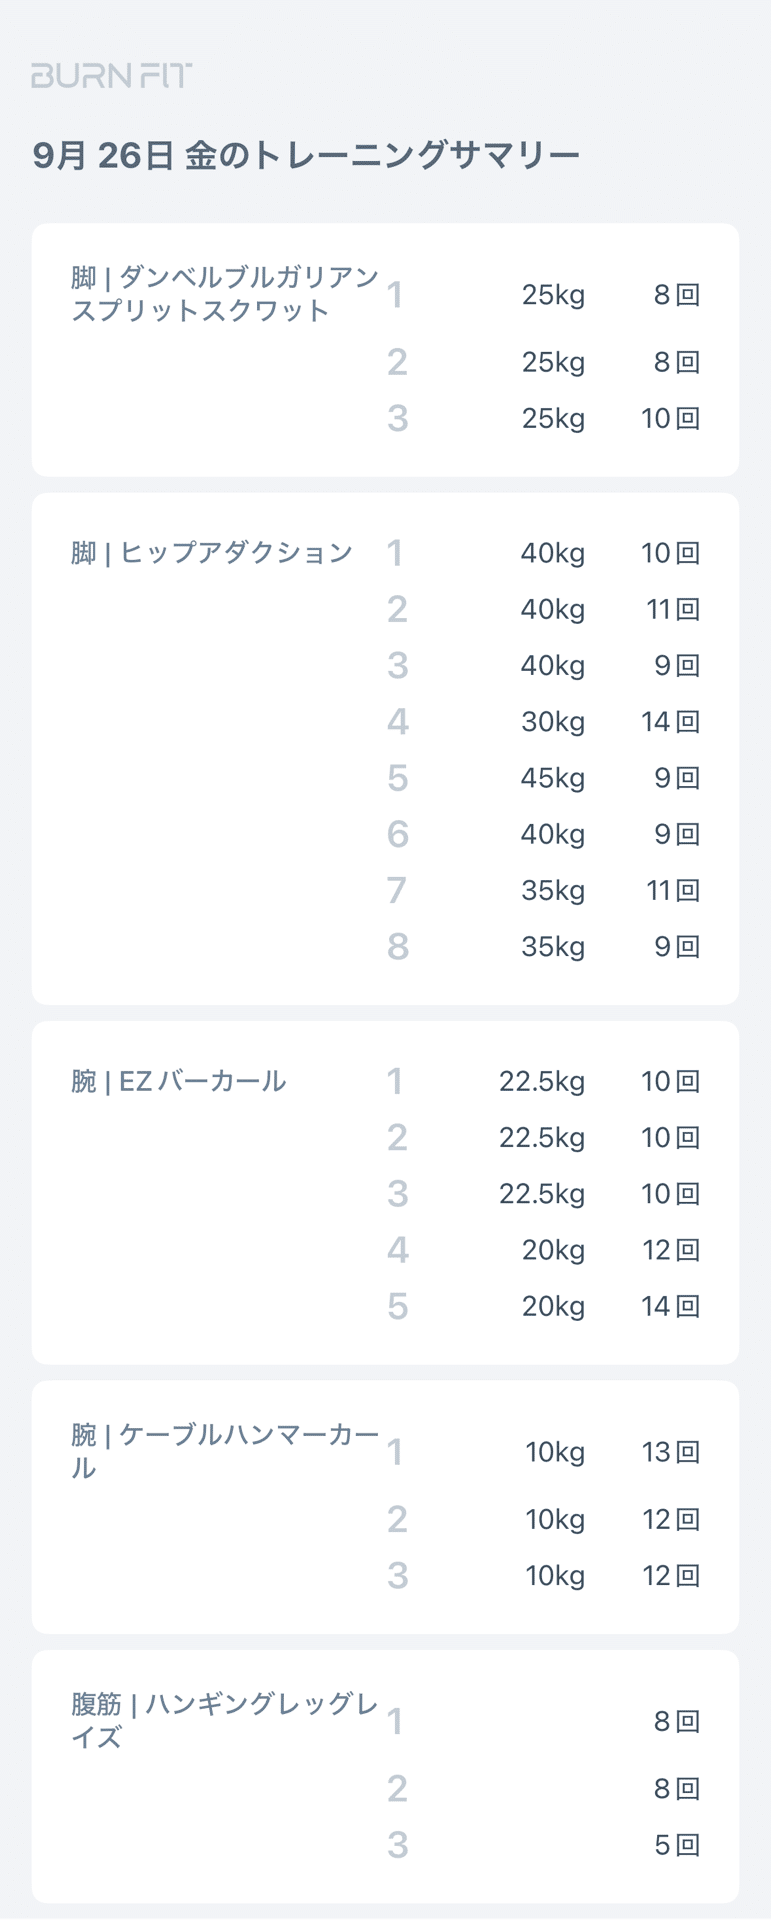Open the ダンベルブルガリアンスプリットスクワット exercise name
The width and height of the screenshot is (771, 1920).
coord(225,294)
